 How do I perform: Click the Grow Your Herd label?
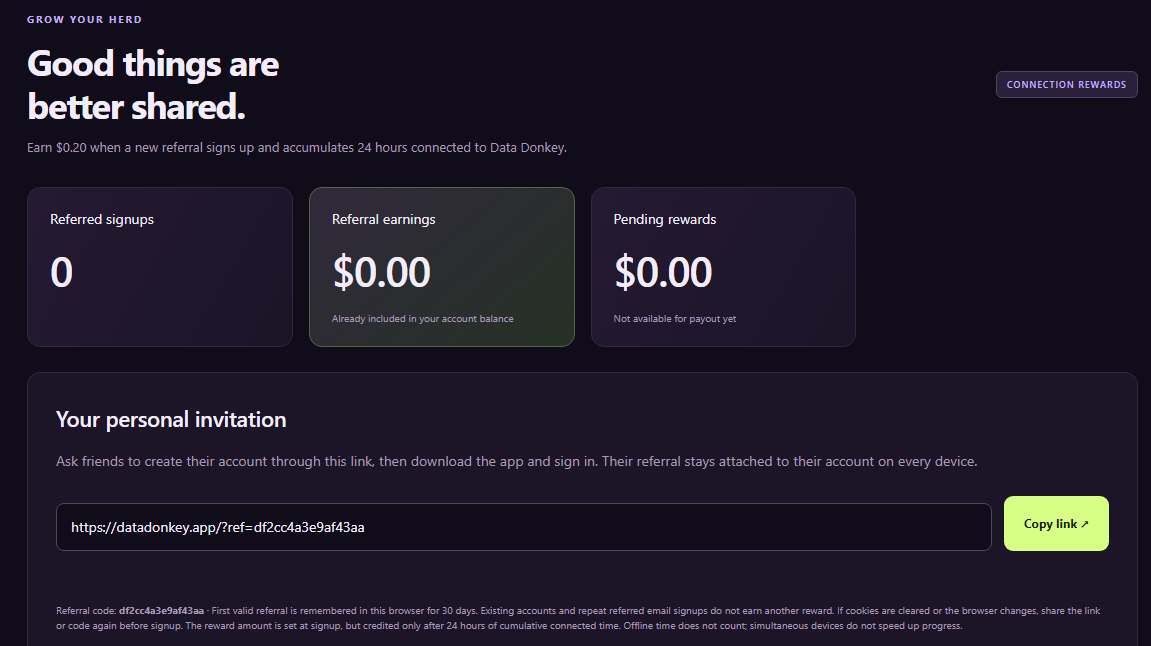[84, 20]
